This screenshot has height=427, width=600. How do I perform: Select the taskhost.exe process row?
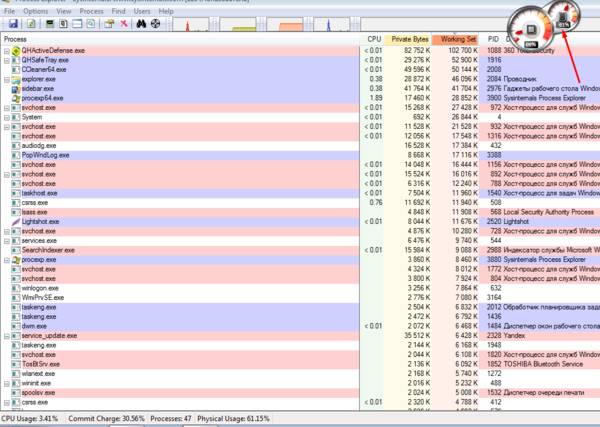(x=300, y=193)
